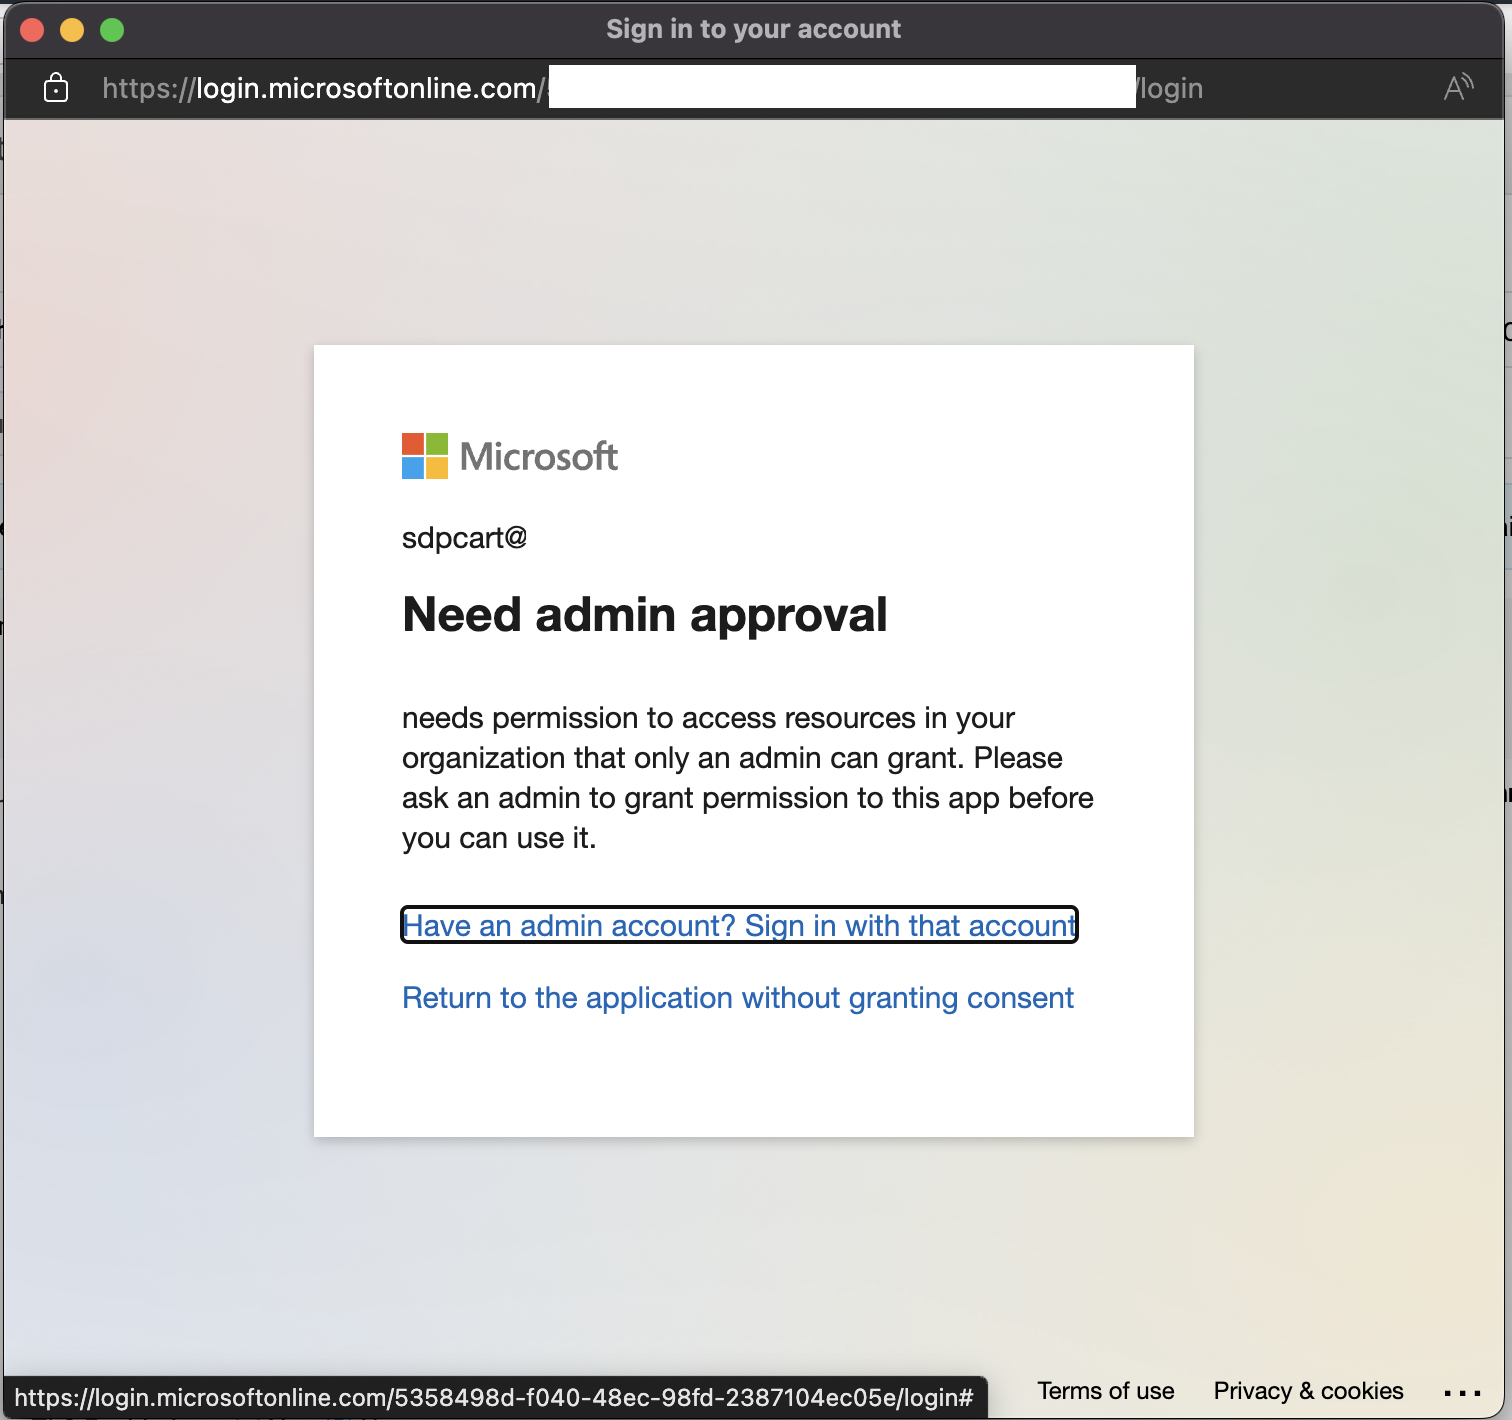Screen dimensions: 1512x1420
Task: Open the Terms of use link
Action: 1105,1391
